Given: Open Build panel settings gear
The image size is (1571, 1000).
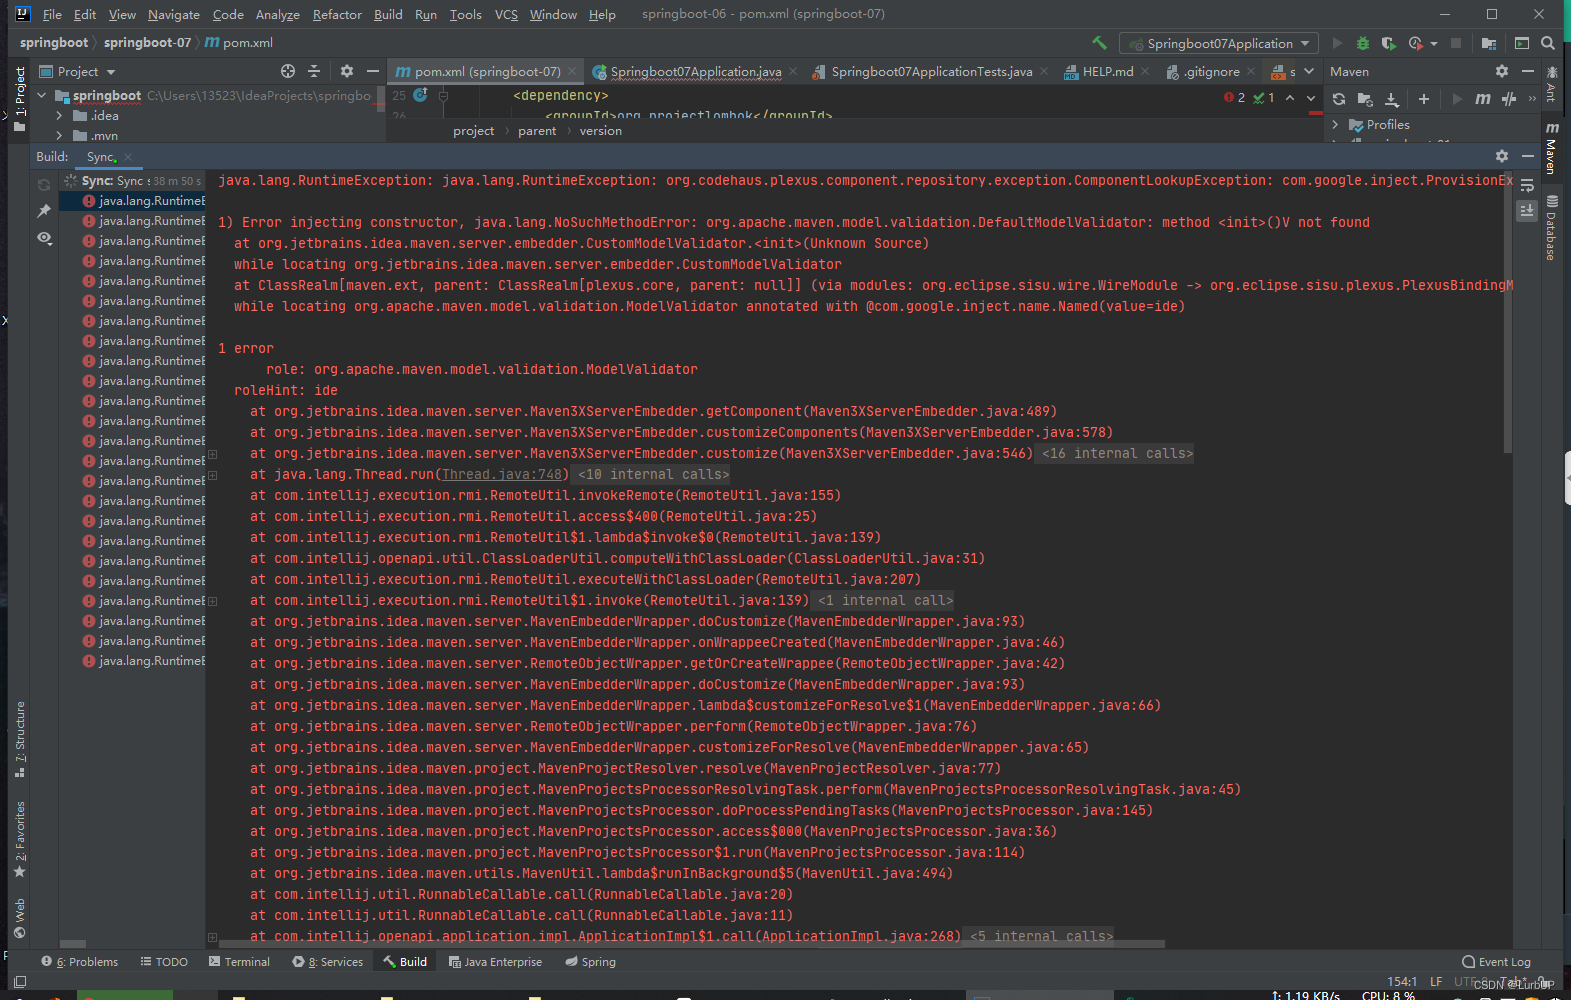Looking at the screenshot, I should point(1501,156).
